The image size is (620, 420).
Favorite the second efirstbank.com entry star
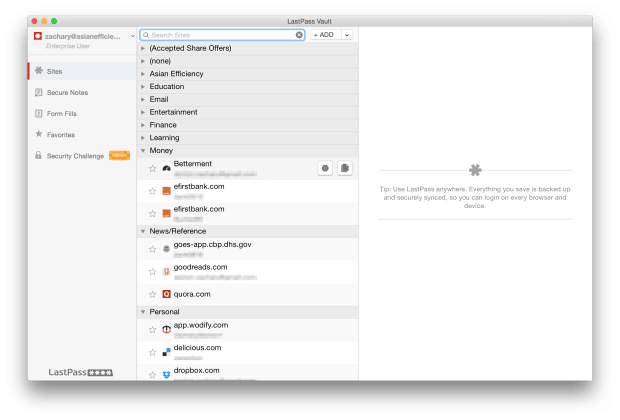pyautogui.click(x=152, y=214)
